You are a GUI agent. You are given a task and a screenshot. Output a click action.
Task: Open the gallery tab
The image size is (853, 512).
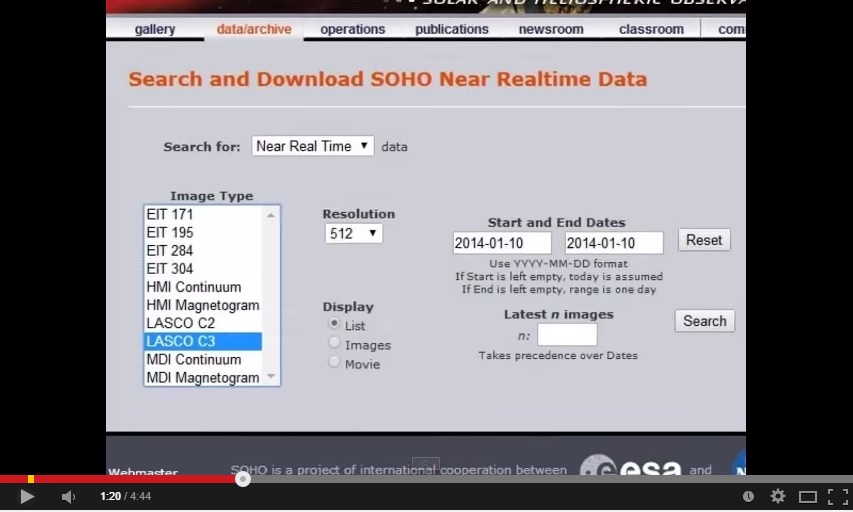(x=155, y=29)
